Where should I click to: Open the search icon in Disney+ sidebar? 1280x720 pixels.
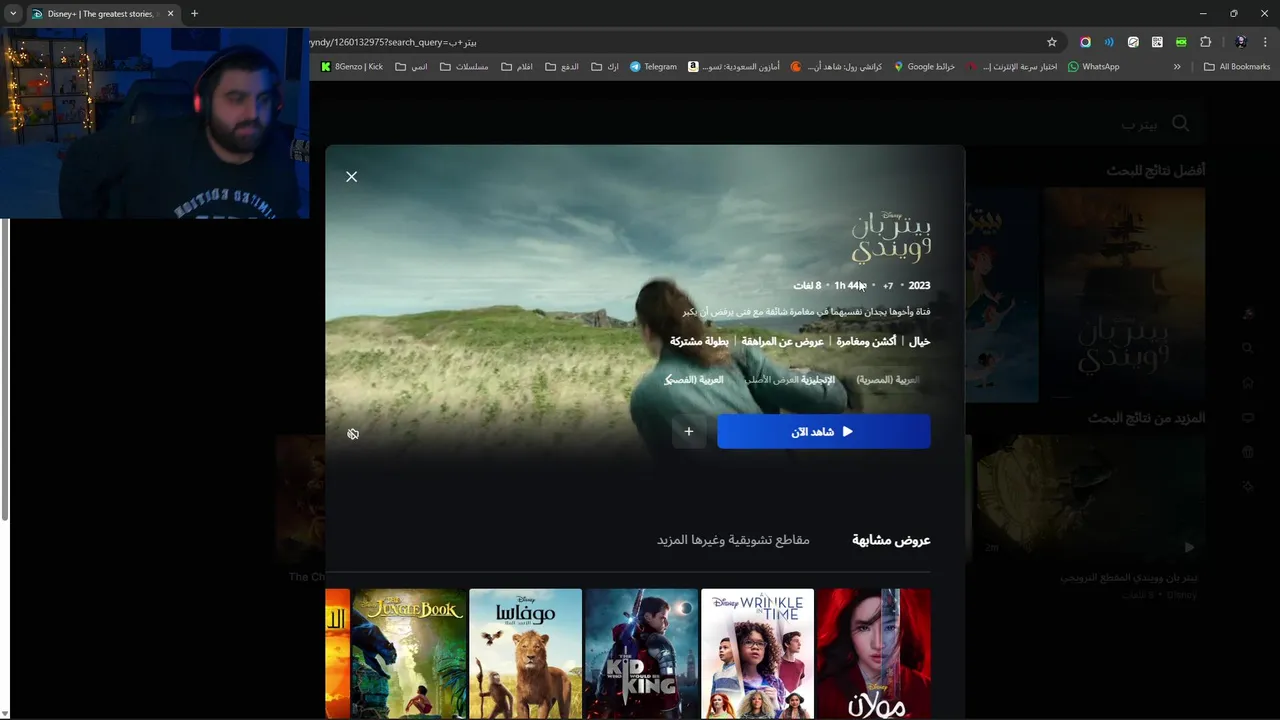point(1248,348)
